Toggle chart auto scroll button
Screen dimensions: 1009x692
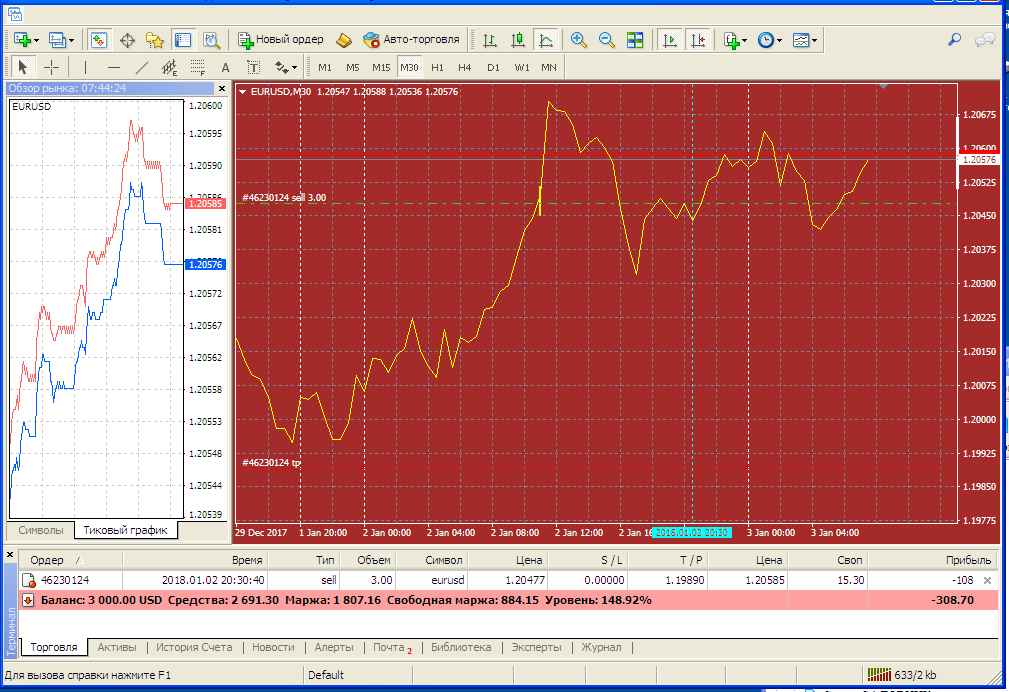[x=669, y=40]
